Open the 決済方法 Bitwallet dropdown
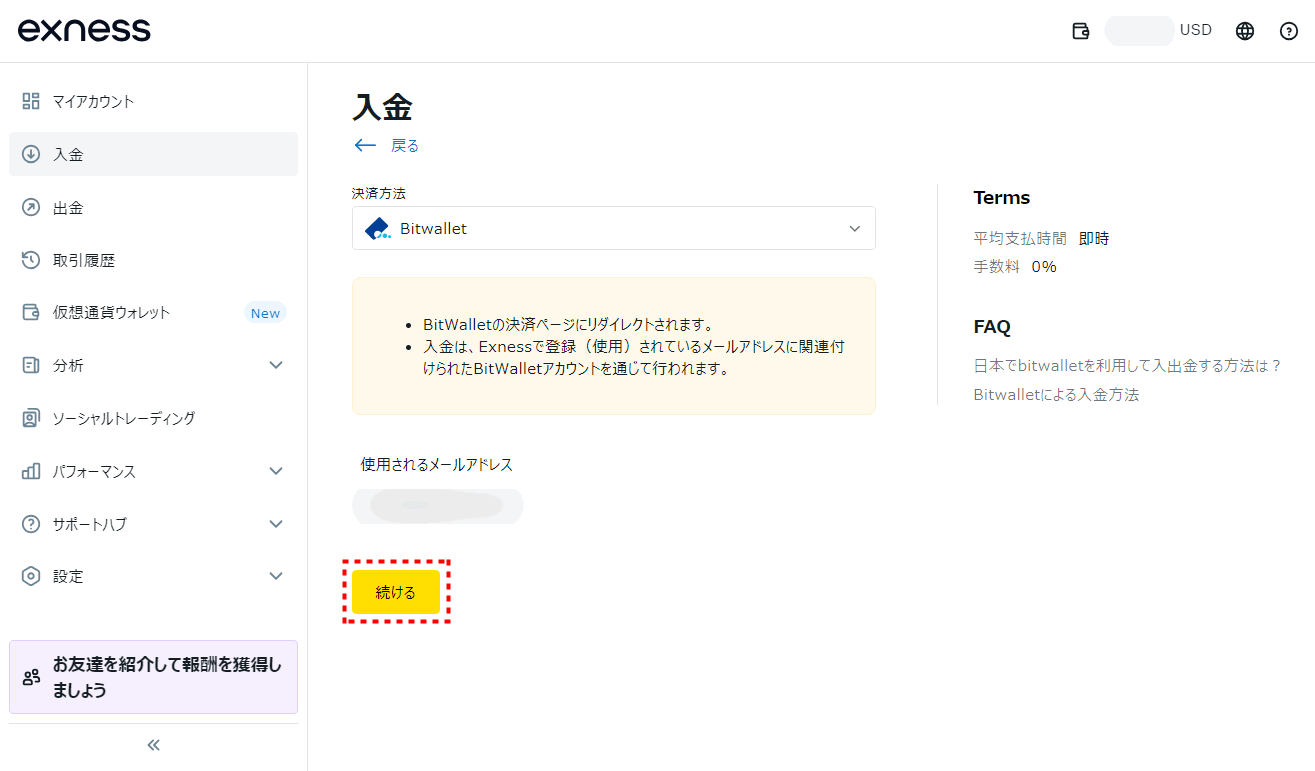Viewport: 1315px width, 771px height. point(614,228)
